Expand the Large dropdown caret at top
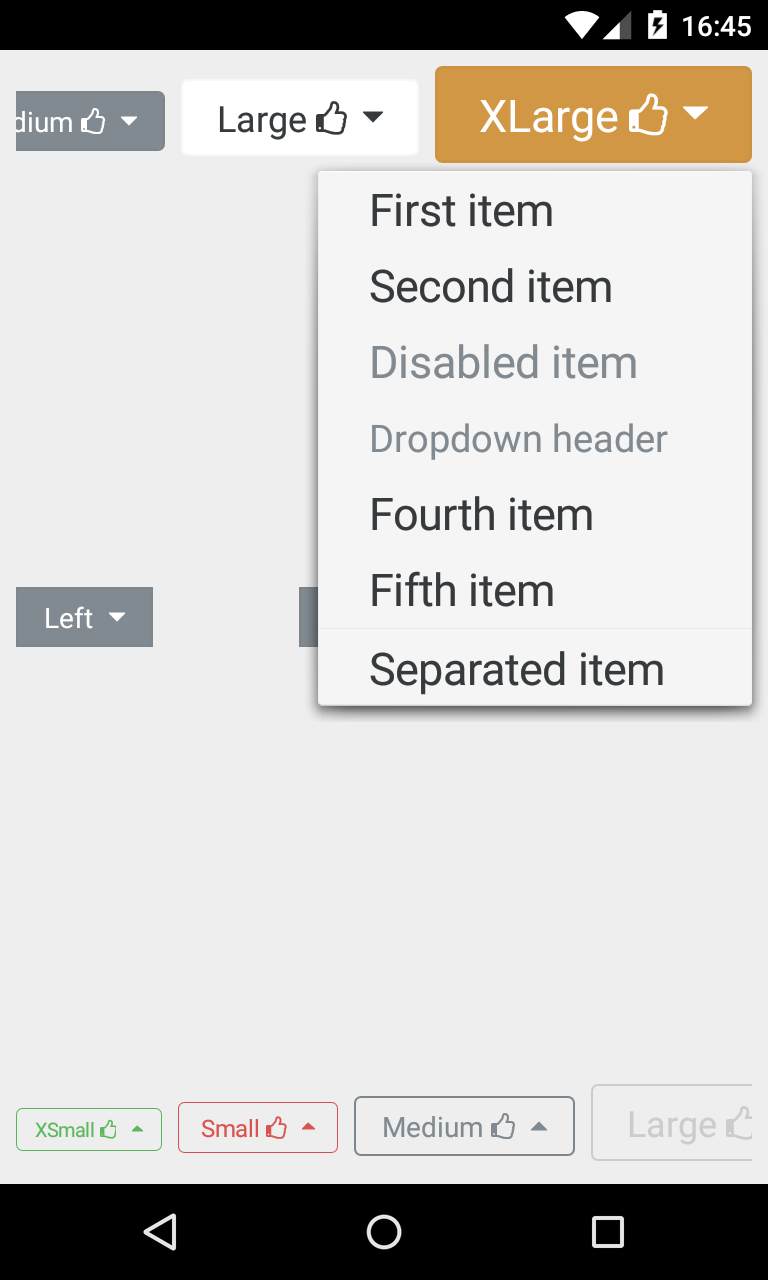768x1280 pixels. pyautogui.click(x=372, y=117)
